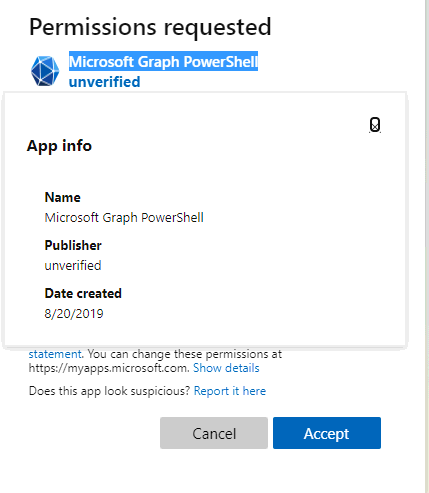Click the Cancel button

(x=214, y=433)
